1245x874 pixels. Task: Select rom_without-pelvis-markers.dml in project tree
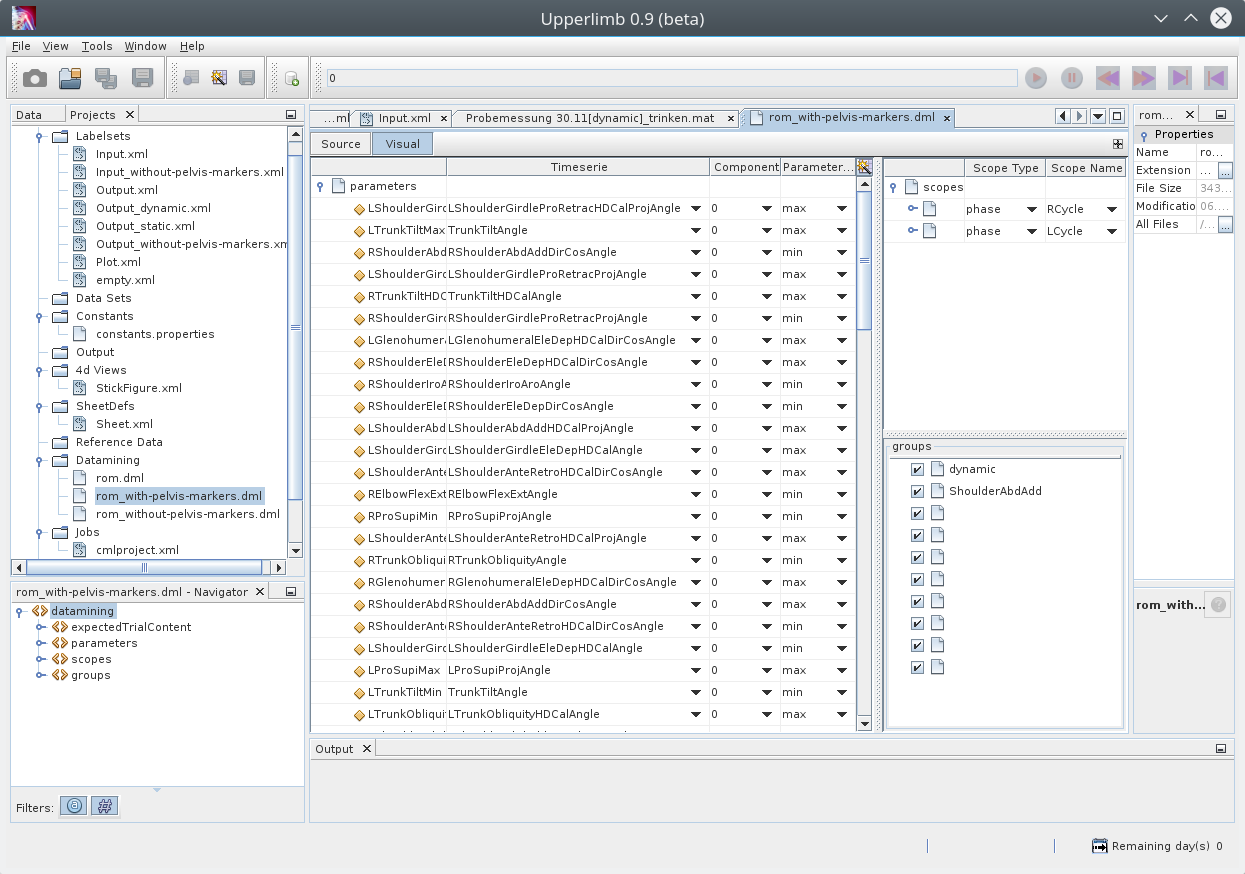[x=187, y=514]
